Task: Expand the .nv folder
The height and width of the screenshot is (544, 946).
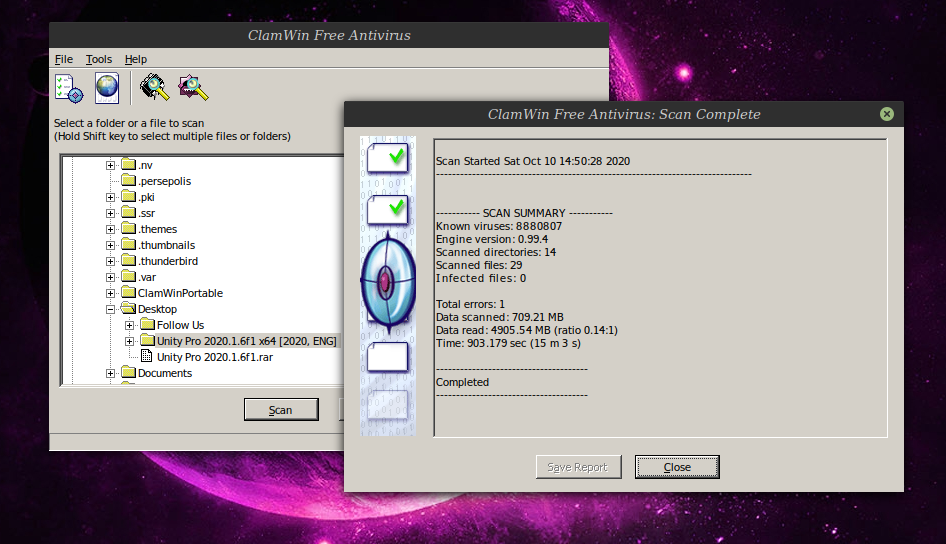Action: (x=110, y=165)
